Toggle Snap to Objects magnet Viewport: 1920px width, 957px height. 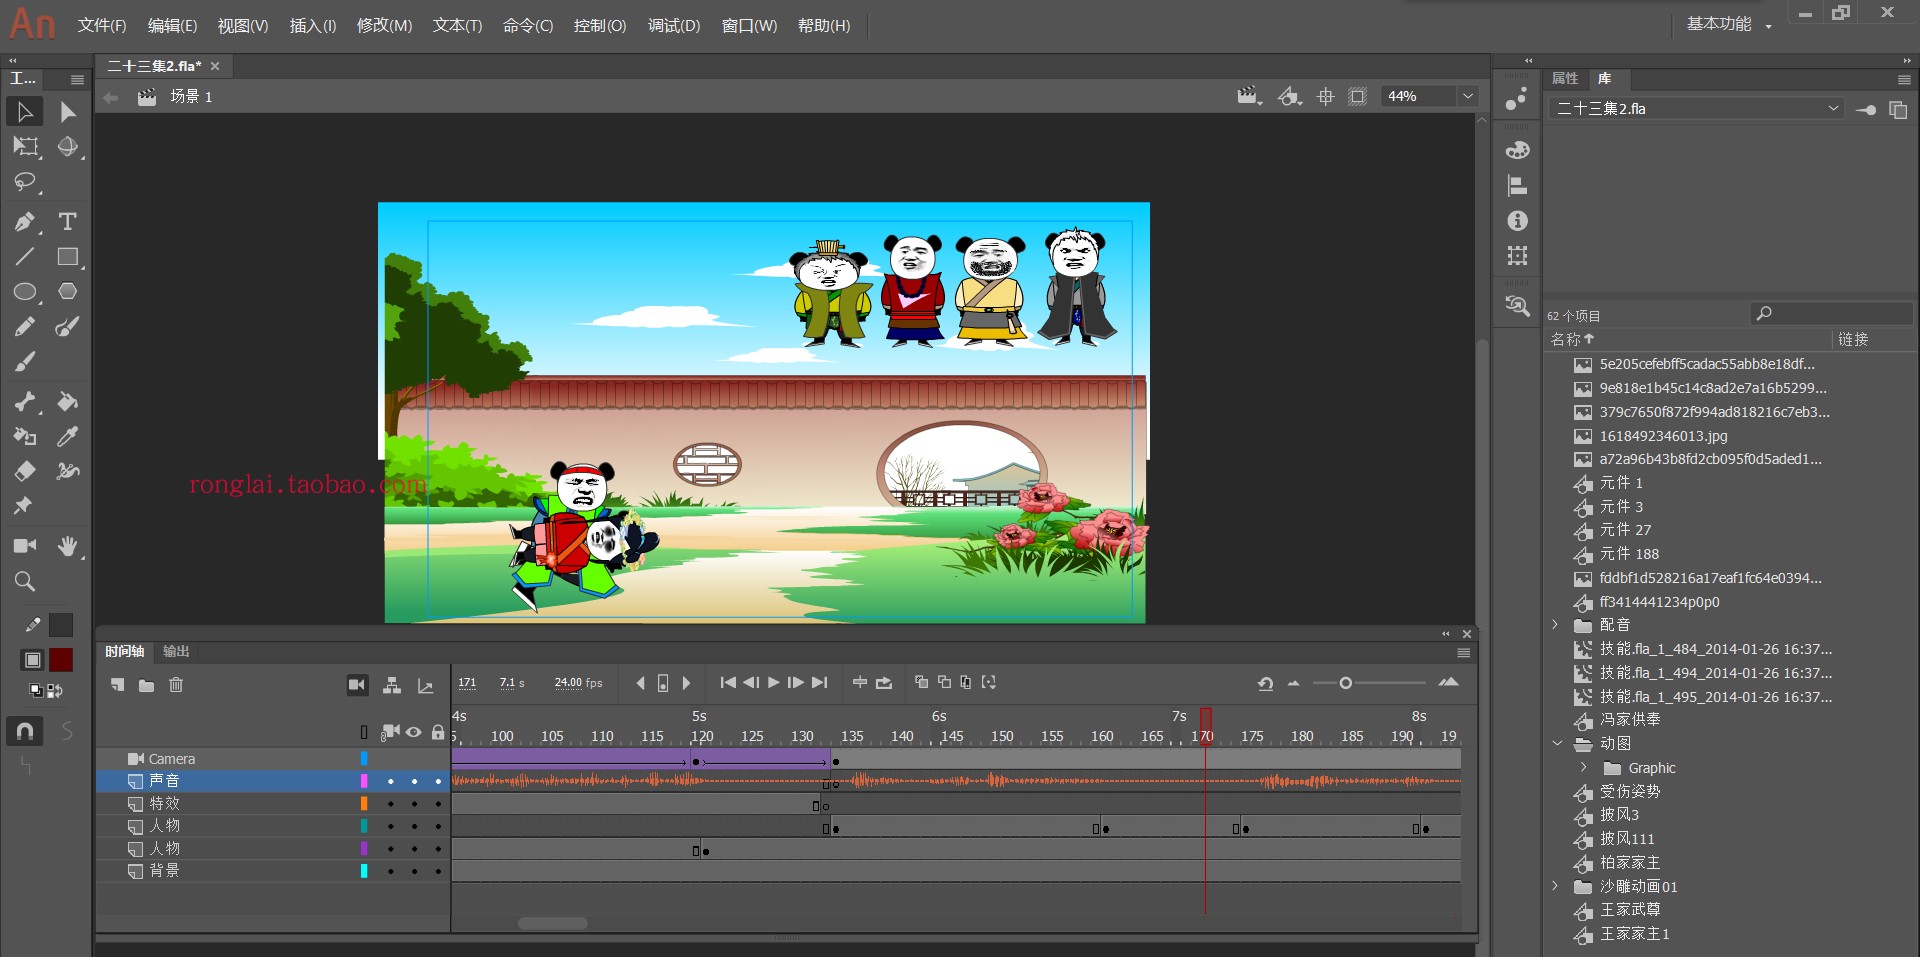point(25,731)
